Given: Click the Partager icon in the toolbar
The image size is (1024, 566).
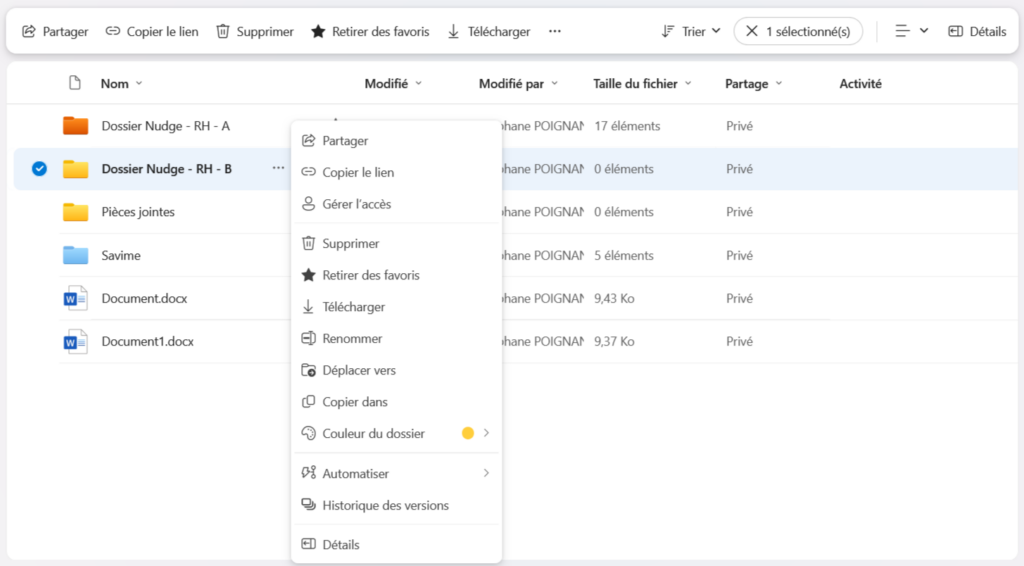Looking at the screenshot, I should (x=29, y=31).
